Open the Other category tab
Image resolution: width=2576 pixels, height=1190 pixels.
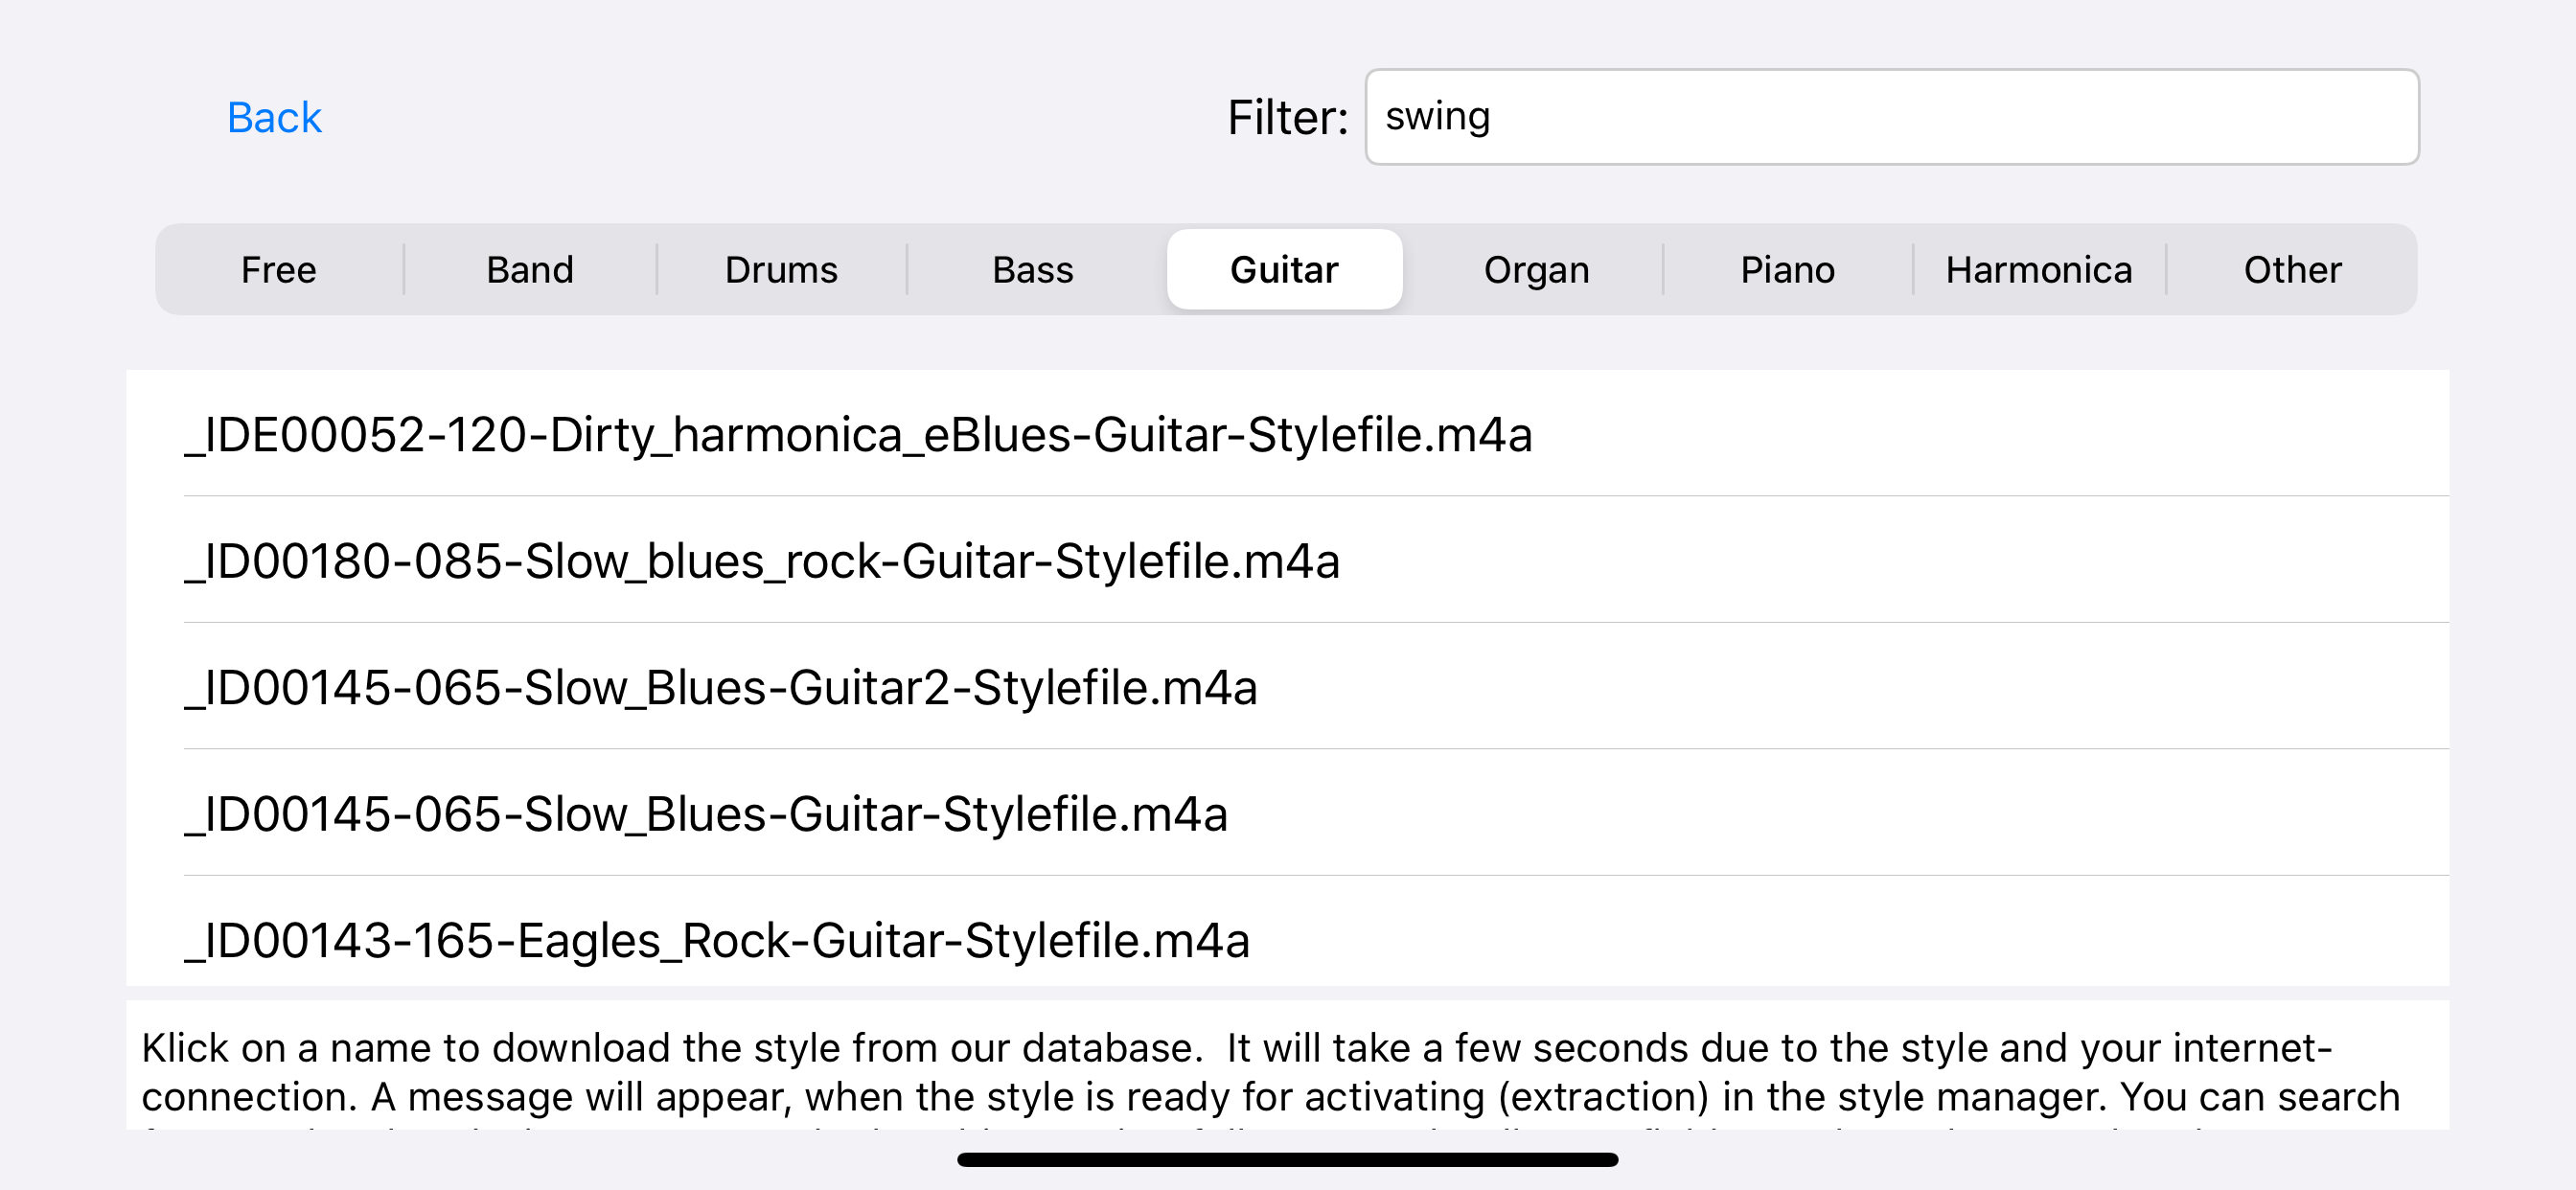click(2292, 270)
